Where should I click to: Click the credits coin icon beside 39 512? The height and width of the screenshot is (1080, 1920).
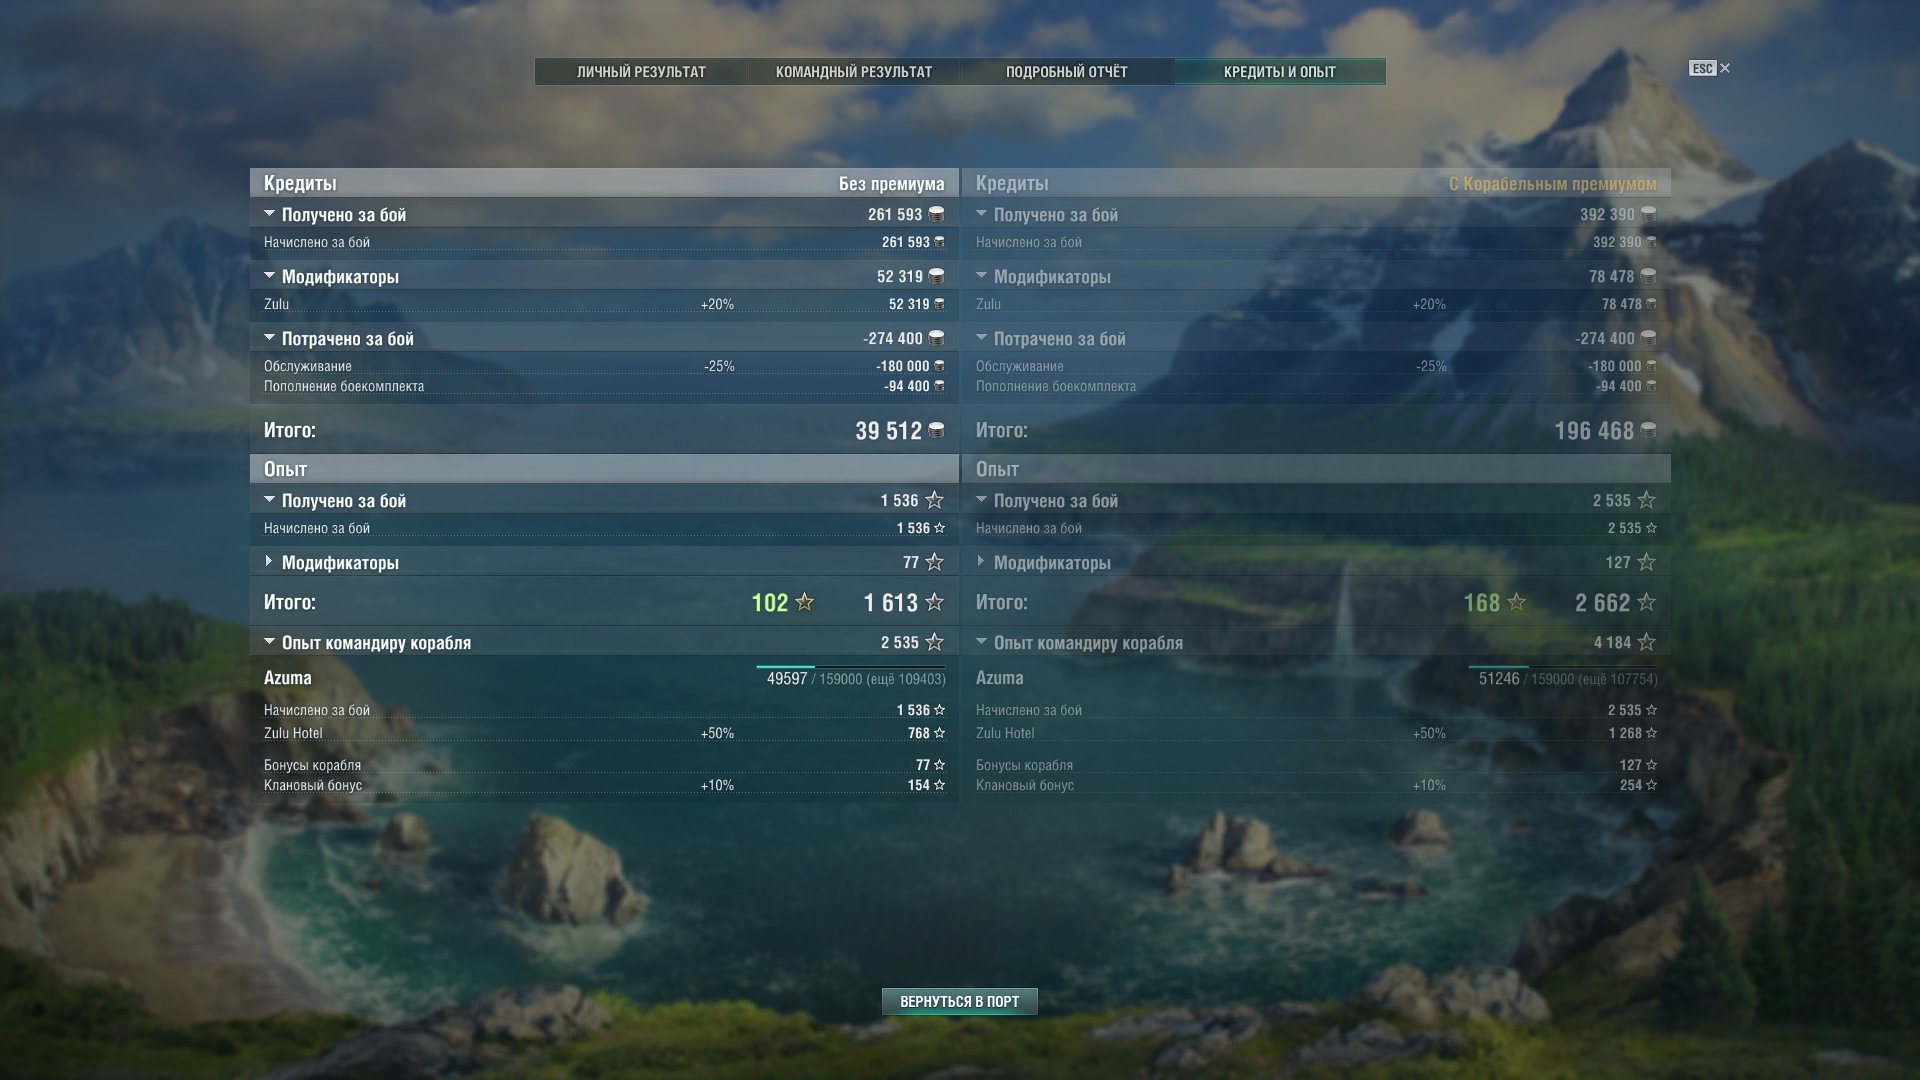[936, 430]
